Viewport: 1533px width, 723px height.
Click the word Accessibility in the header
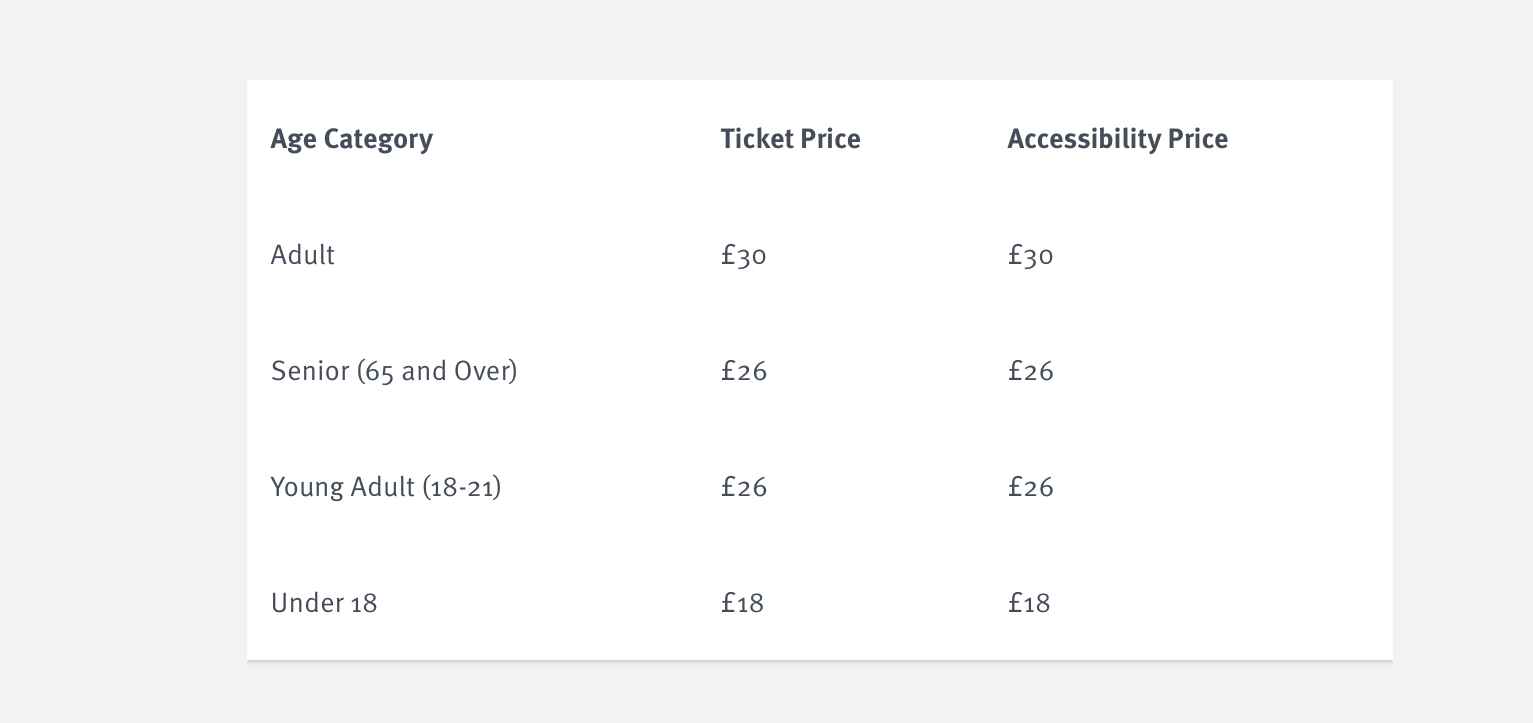[1070, 139]
